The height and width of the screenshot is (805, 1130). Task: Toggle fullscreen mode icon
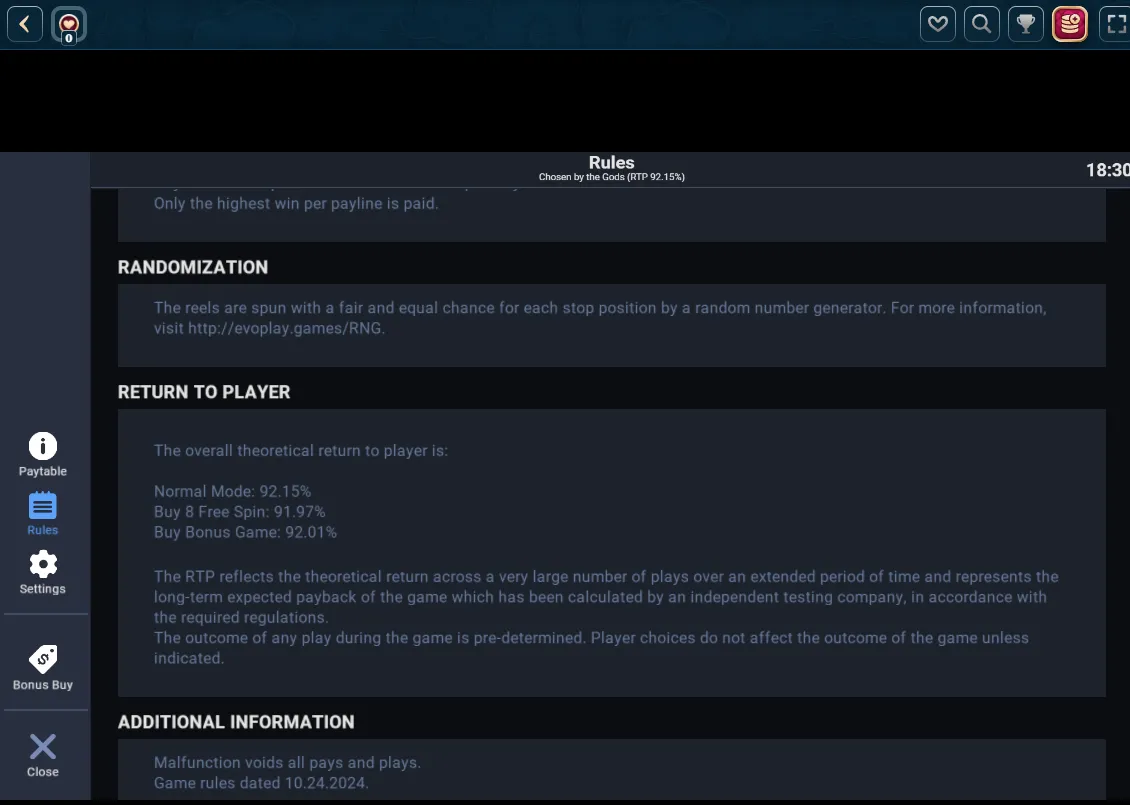[1115, 25]
